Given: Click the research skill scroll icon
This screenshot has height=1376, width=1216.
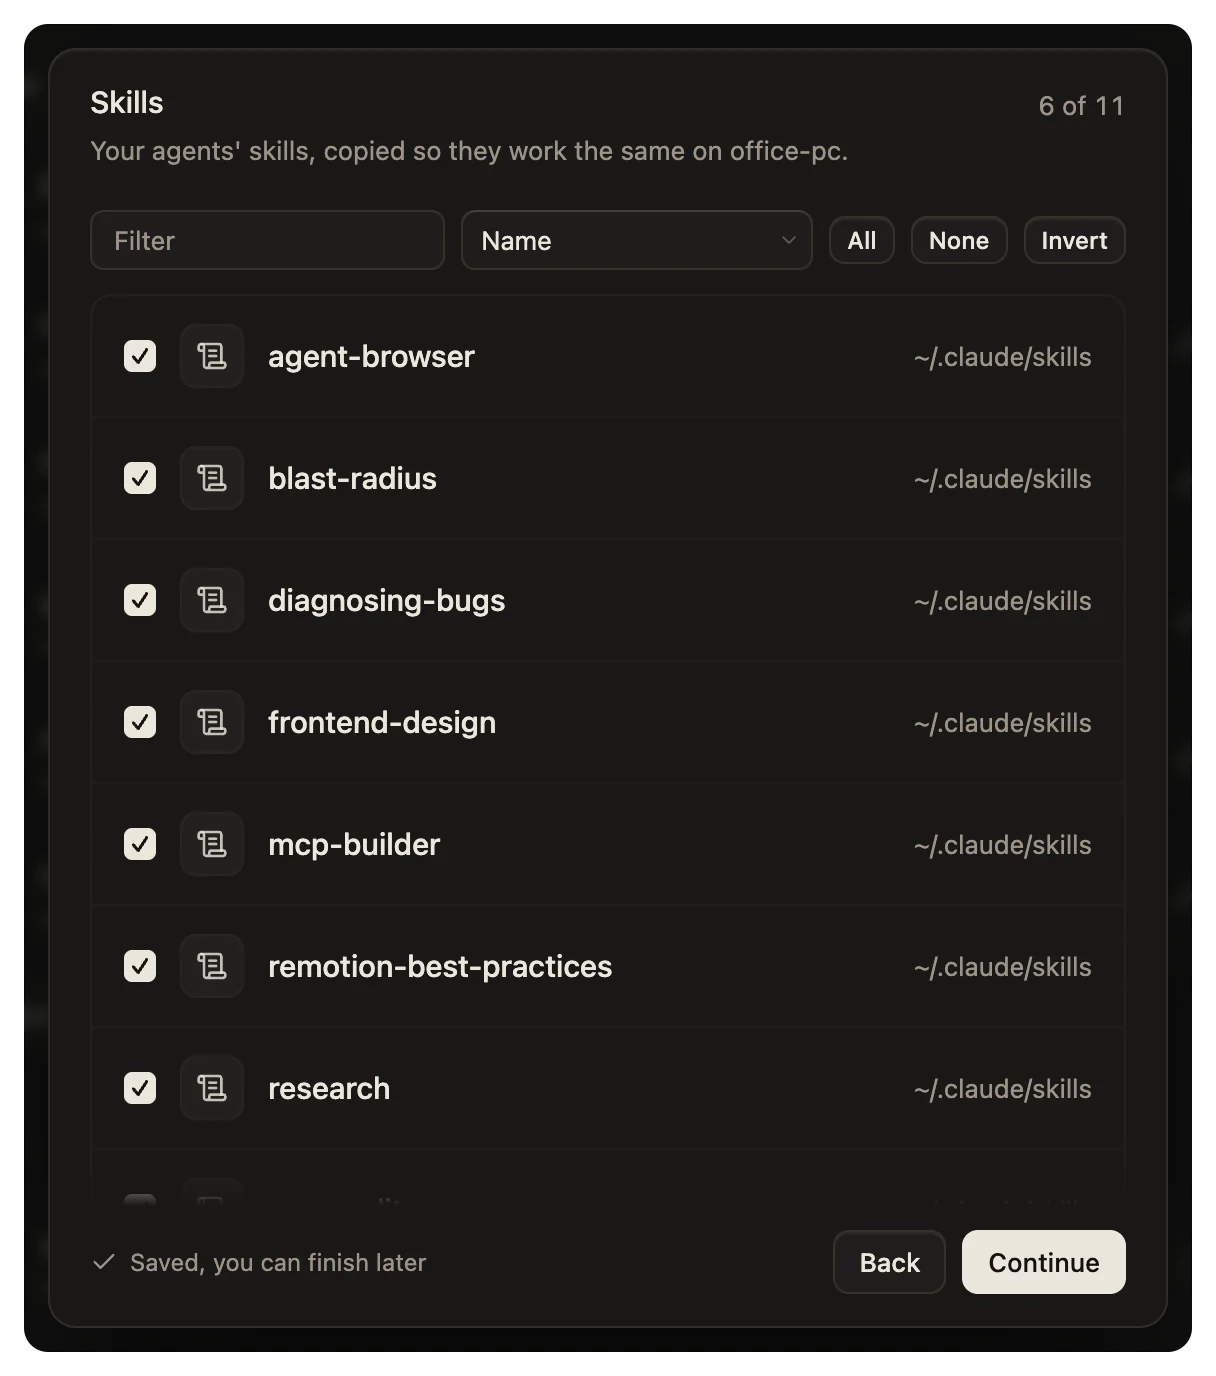Looking at the screenshot, I should [x=212, y=1088].
